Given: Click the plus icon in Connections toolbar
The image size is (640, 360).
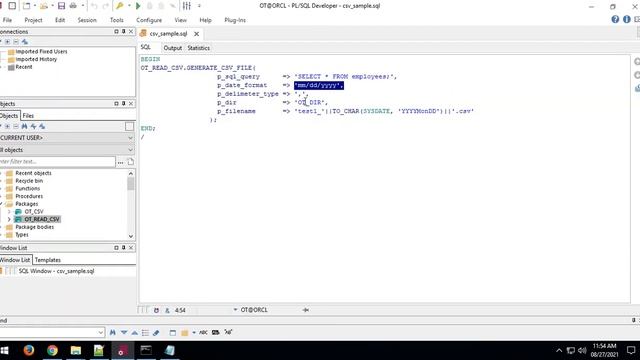Looking at the screenshot, I should (x=7, y=42).
